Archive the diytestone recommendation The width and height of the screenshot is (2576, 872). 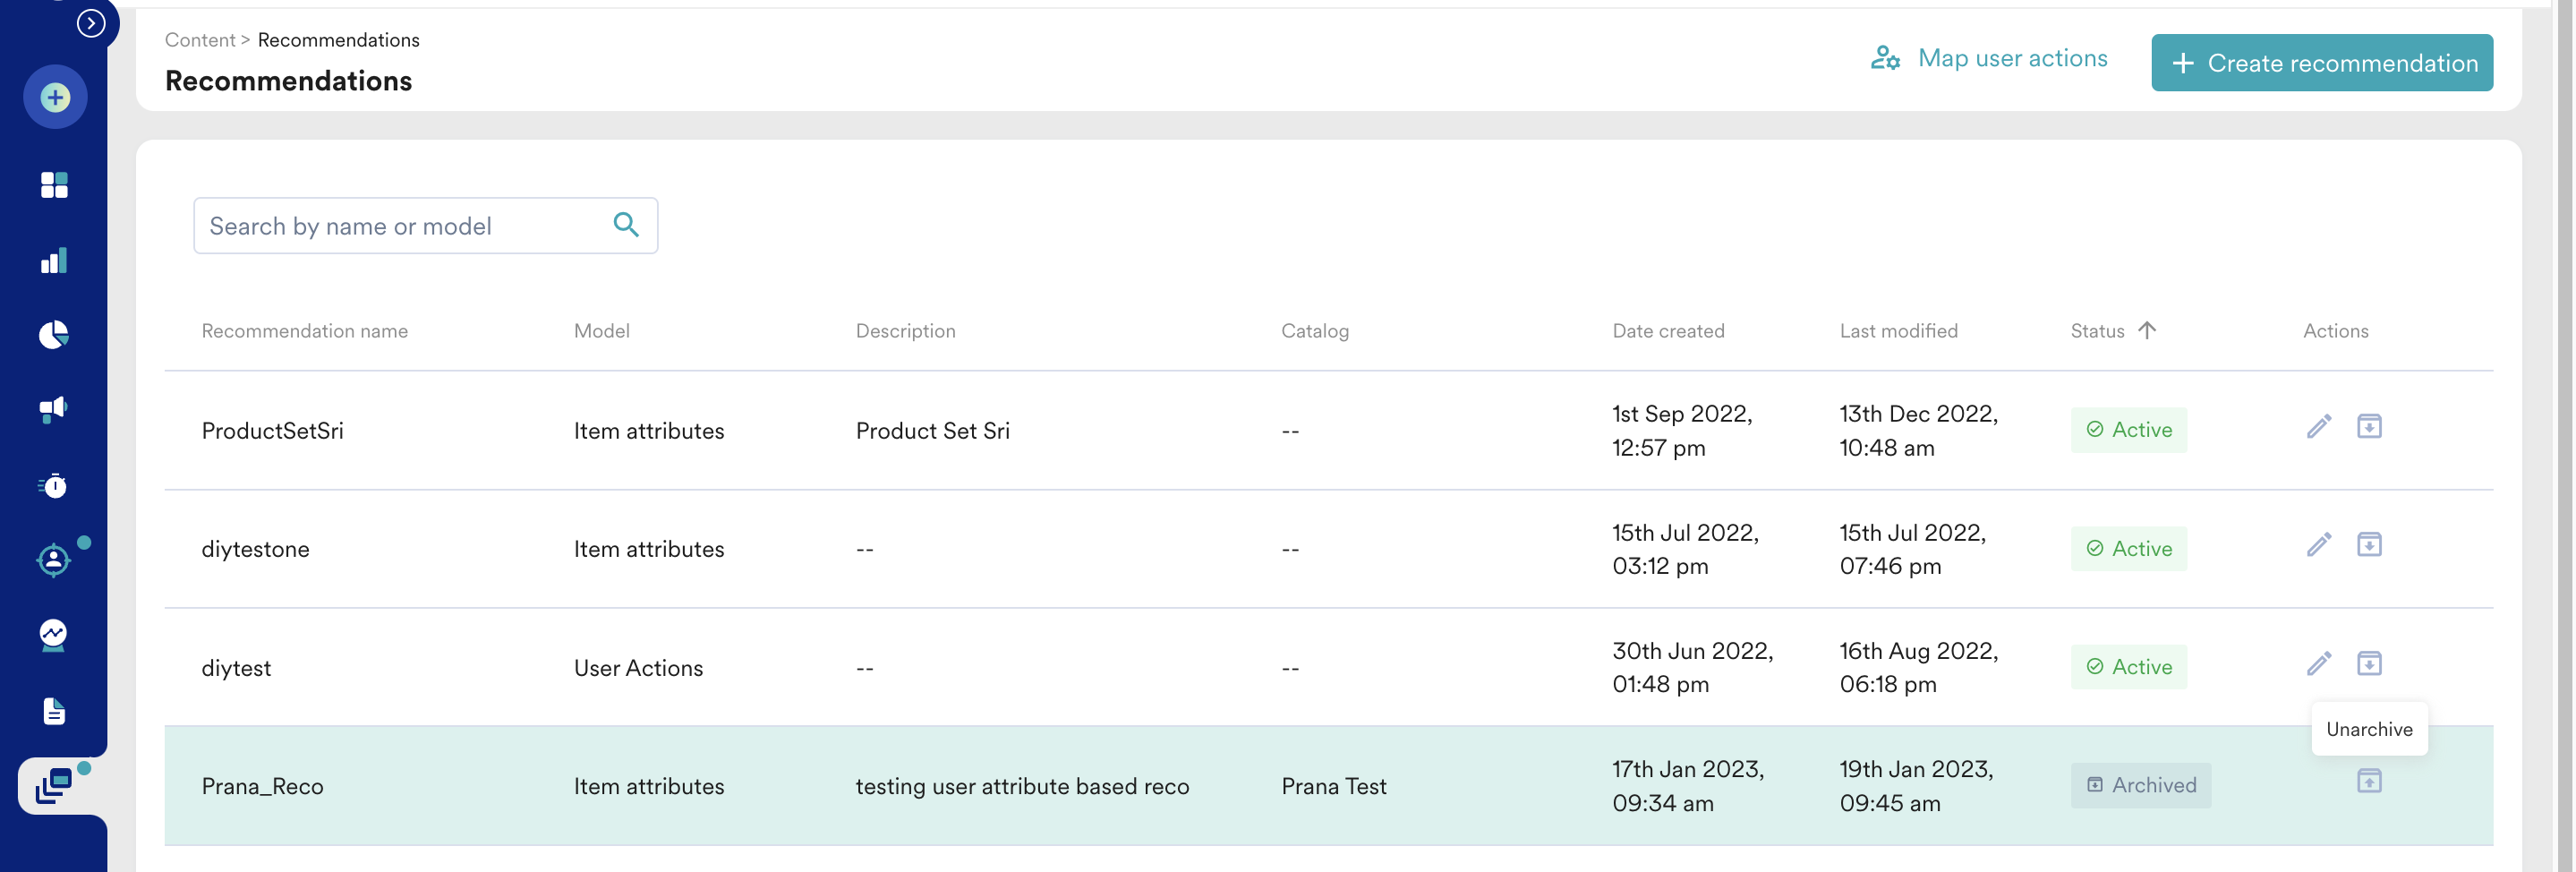click(x=2368, y=545)
